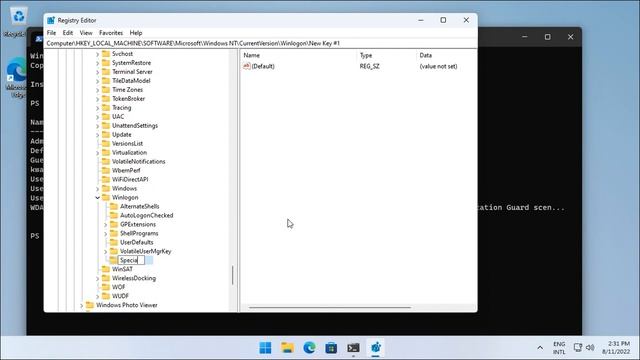Open the volume tray icon
Image resolution: width=640 pixels, height=360 pixels.
click(x=590, y=348)
